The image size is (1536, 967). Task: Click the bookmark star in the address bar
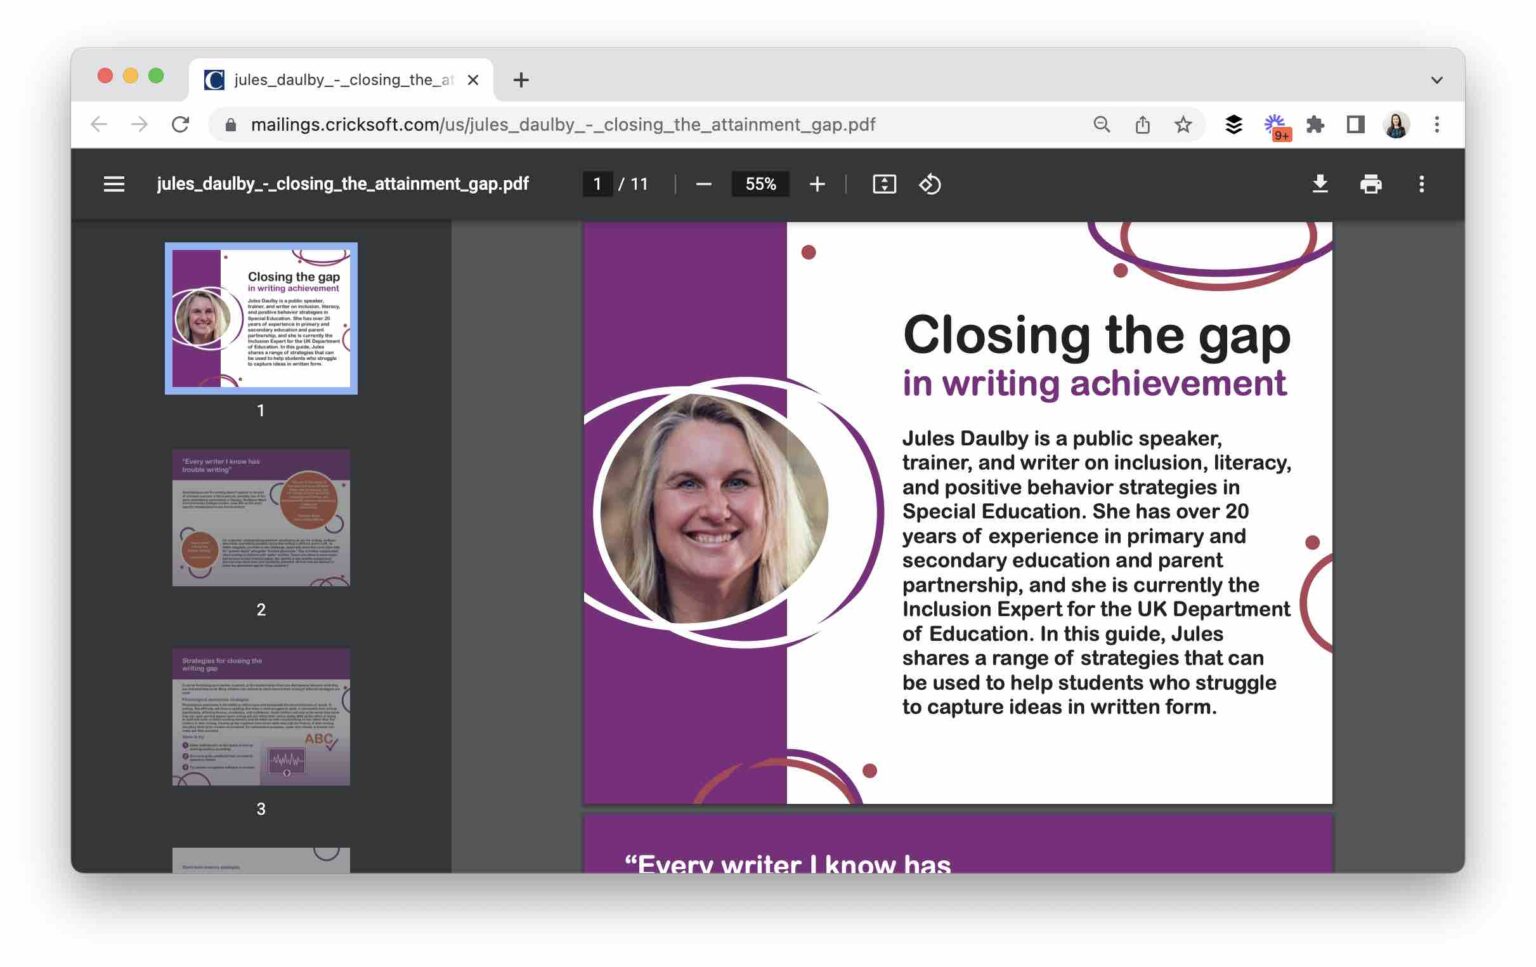(x=1183, y=124)
